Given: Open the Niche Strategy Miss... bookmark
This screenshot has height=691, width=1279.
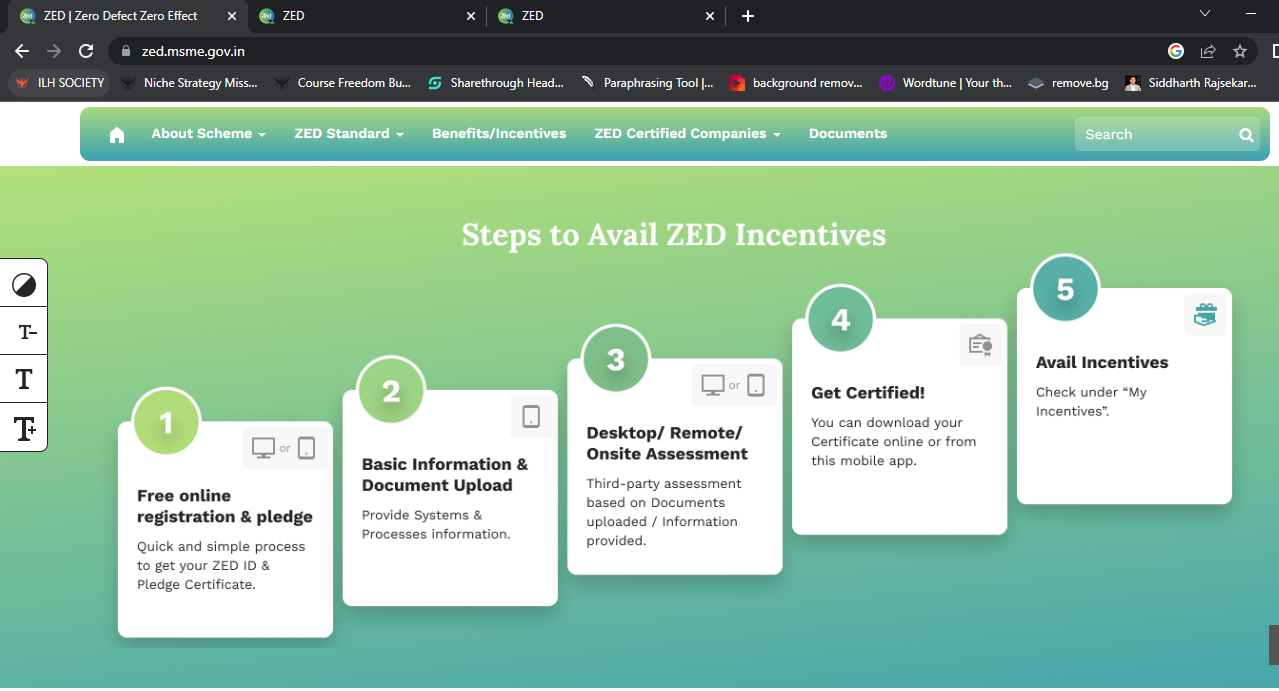Looking at the screenshot, I should click(x=189, y=83).
